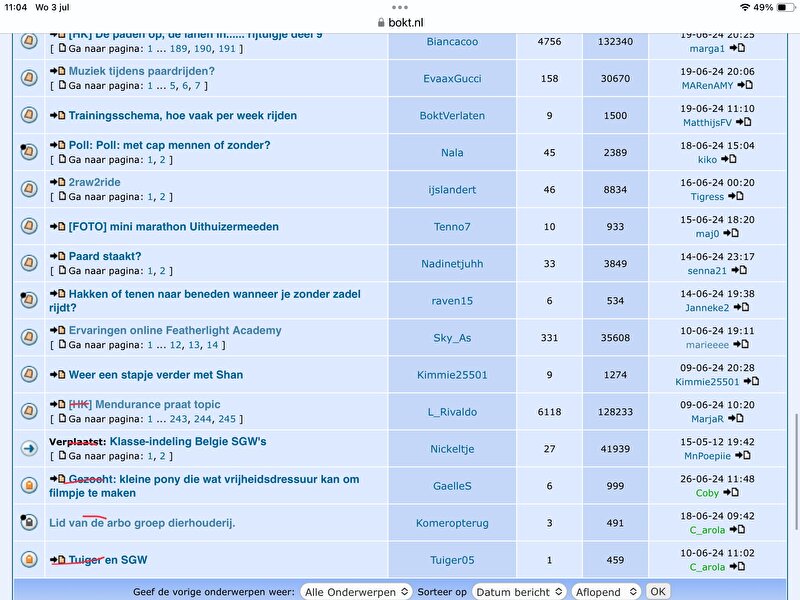Open author profile L_Rivaldo
This screenshot has width=800, height=600.
click(452, 412)
